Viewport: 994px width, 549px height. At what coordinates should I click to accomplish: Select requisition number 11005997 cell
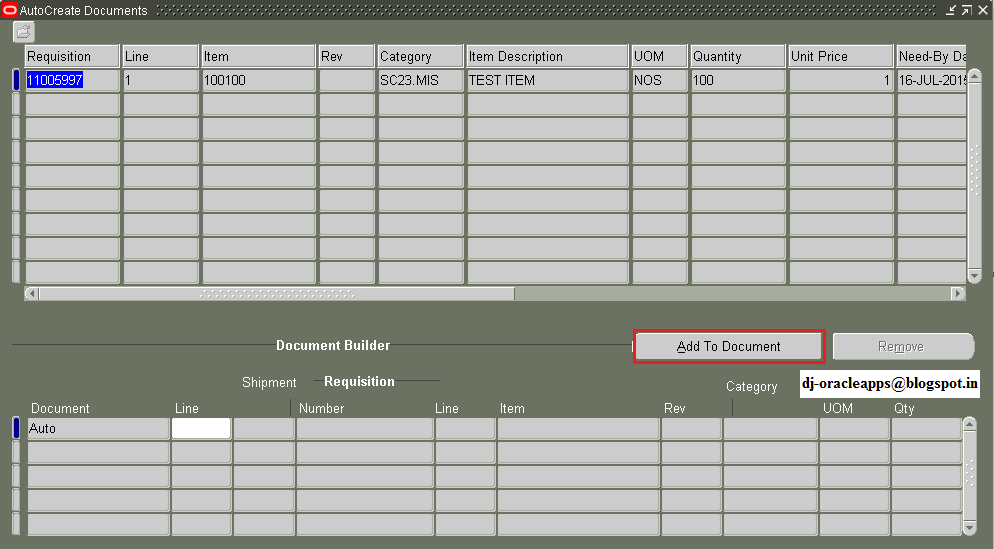click(72, 80)
